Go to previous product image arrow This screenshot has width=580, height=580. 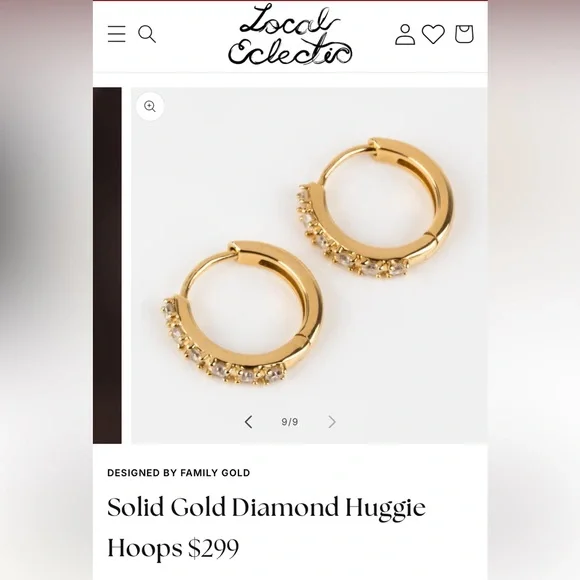pos(249,422)
